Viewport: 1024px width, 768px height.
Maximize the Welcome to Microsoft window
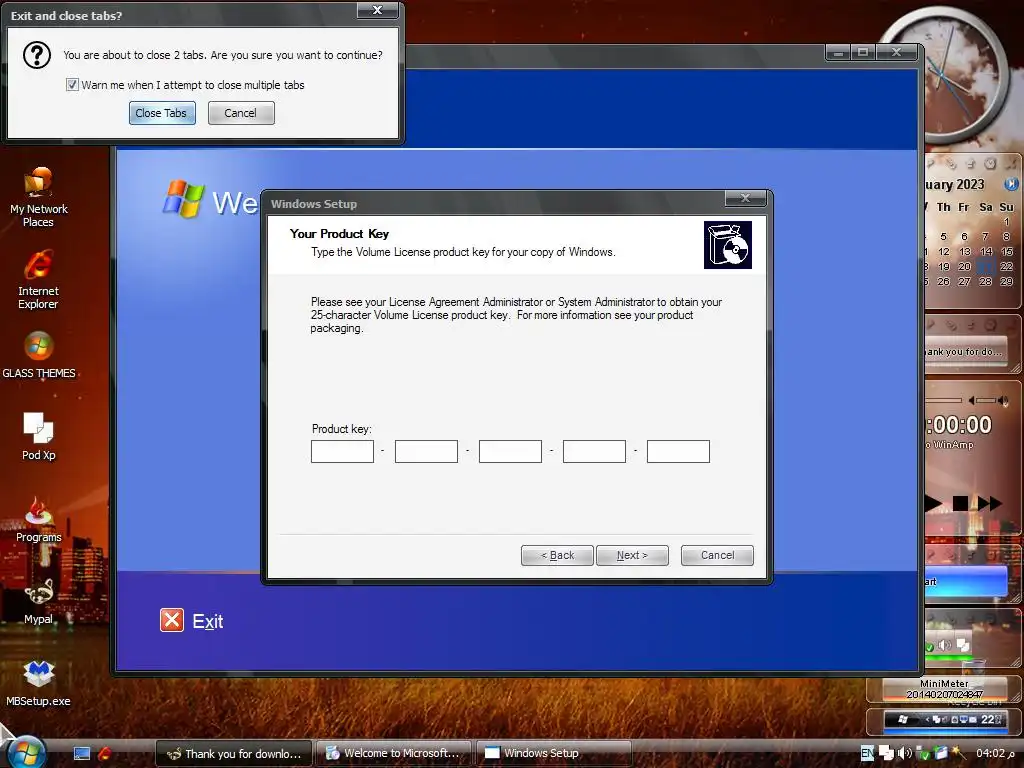click(x=863, y=52)
